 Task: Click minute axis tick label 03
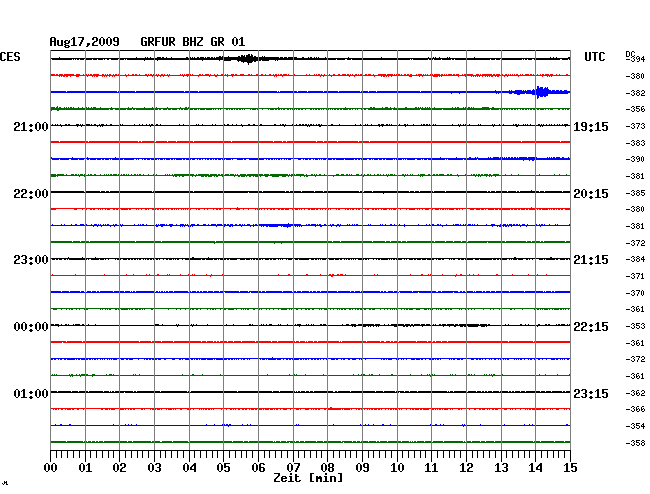click(x=154, y=468)
